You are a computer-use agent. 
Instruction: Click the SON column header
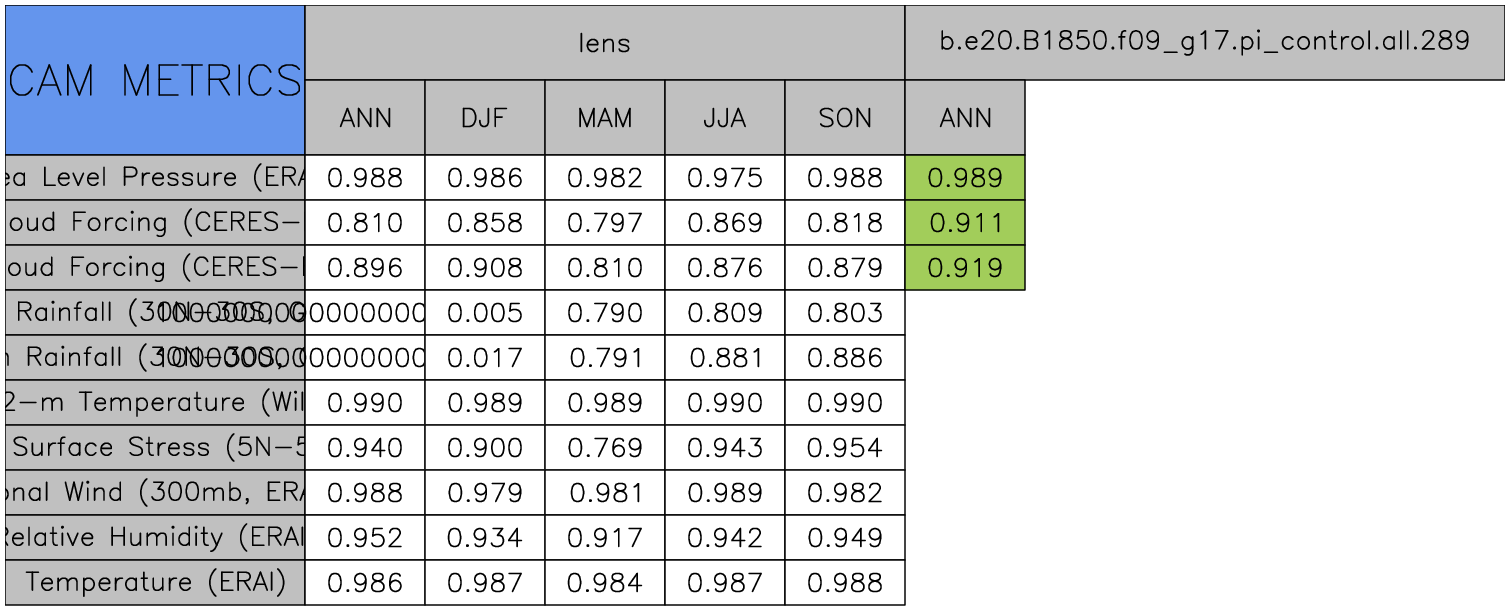[844, 118]
